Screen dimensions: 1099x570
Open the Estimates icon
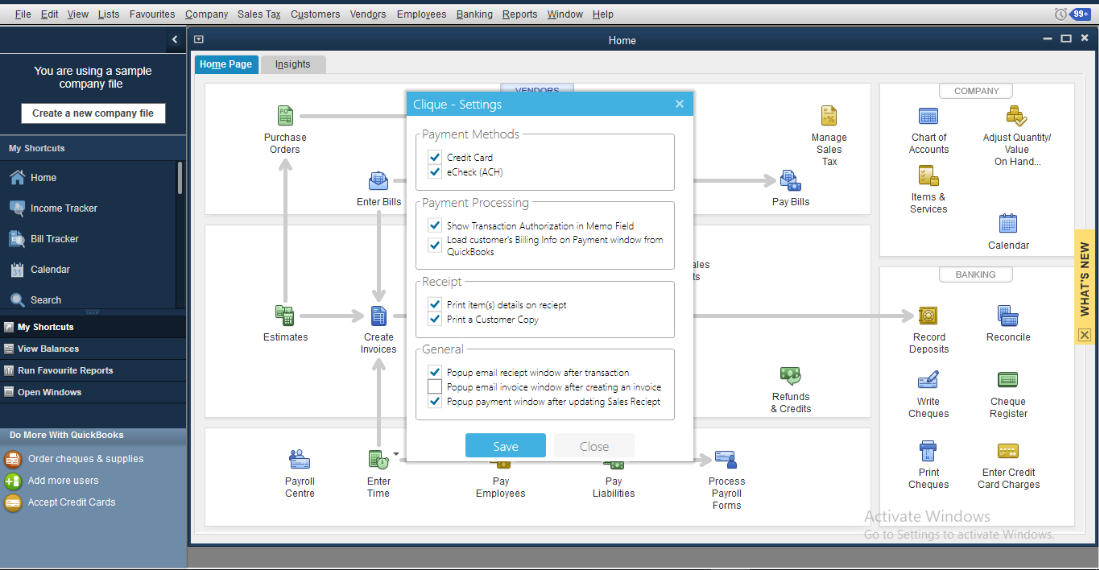pyautogui.click(x=285, y=315)
